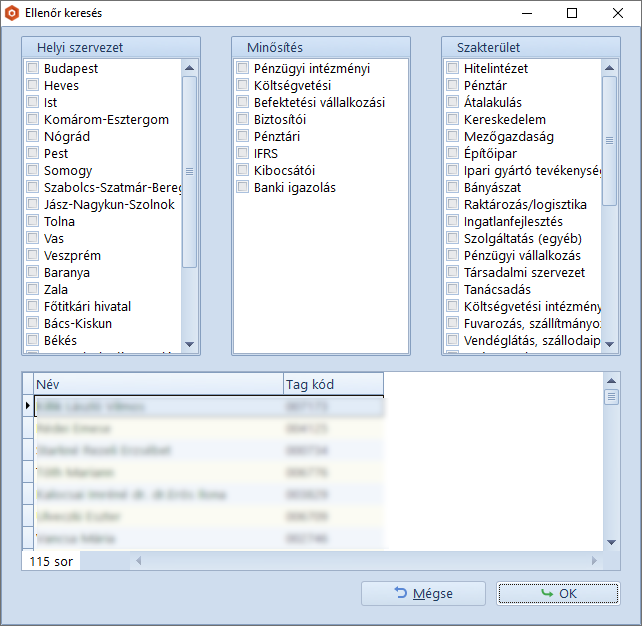Select the Banki igazolás checkbox
642x626 pixels.
243,188
